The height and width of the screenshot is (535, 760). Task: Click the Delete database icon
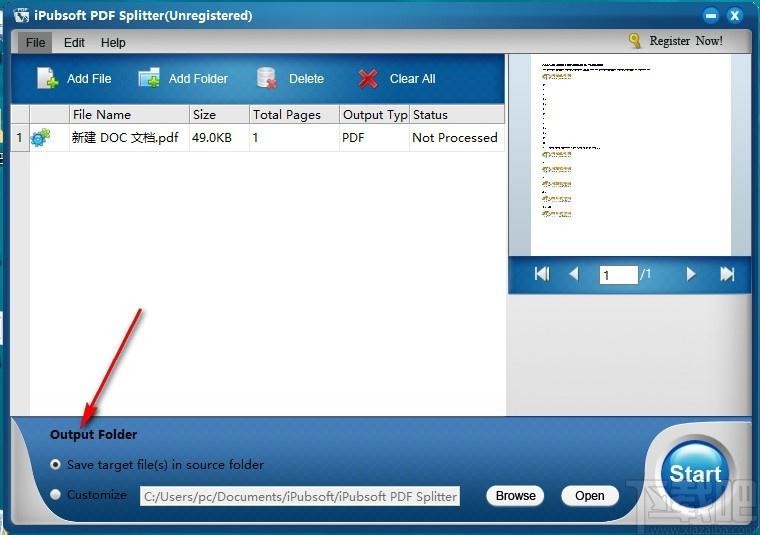pos(266,78)
